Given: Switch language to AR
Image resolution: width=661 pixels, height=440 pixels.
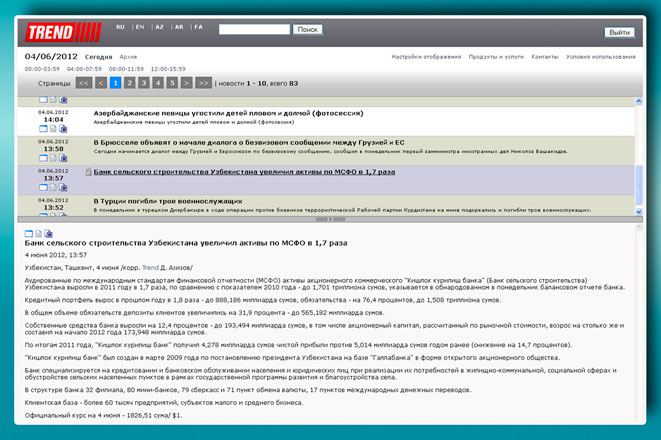Looking at the screenshot, I should click(179, 27).
